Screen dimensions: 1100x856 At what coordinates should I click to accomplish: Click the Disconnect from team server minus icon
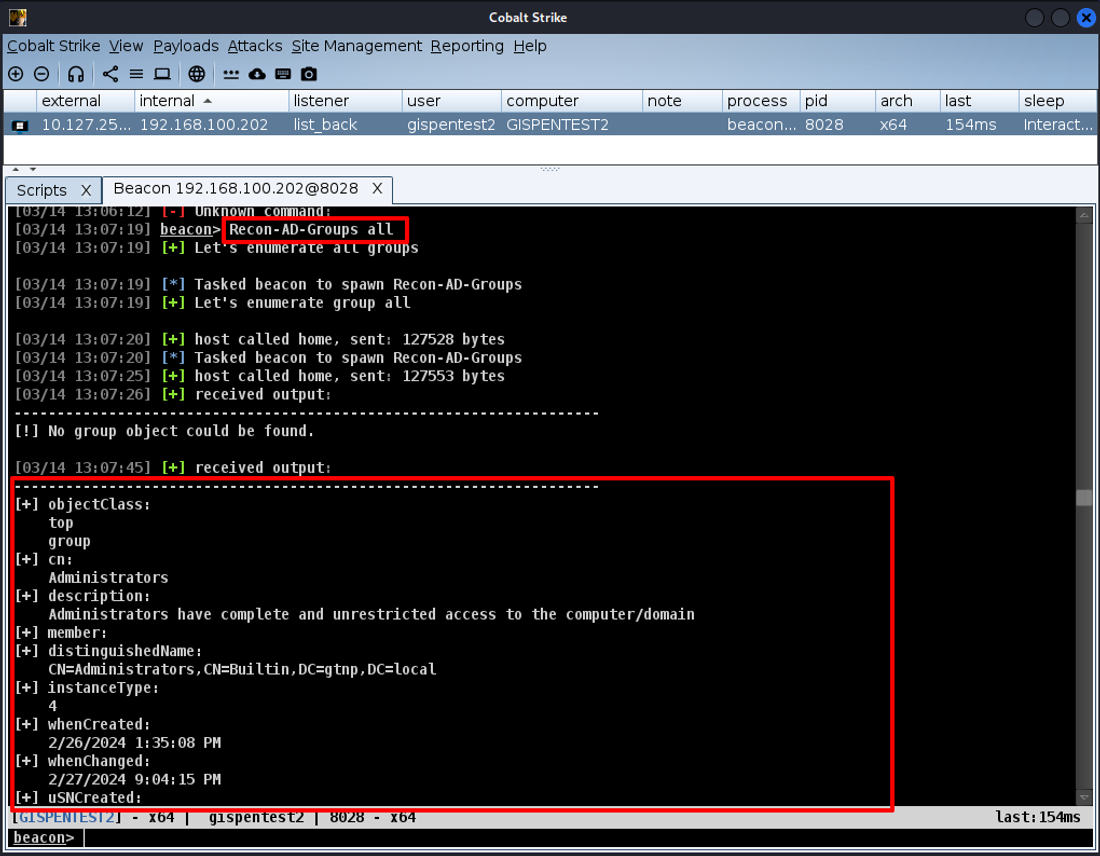[41, 74]
